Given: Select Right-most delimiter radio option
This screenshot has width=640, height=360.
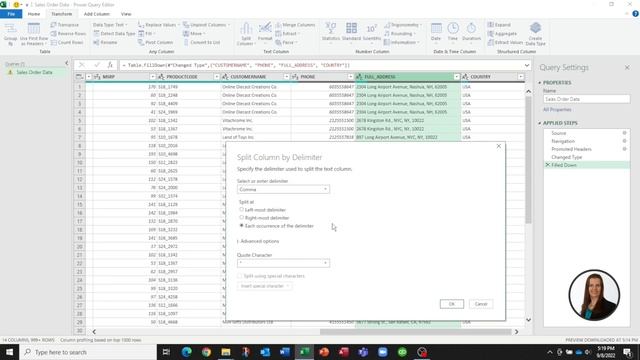Looking at the screenshot, I should (241, 218).
